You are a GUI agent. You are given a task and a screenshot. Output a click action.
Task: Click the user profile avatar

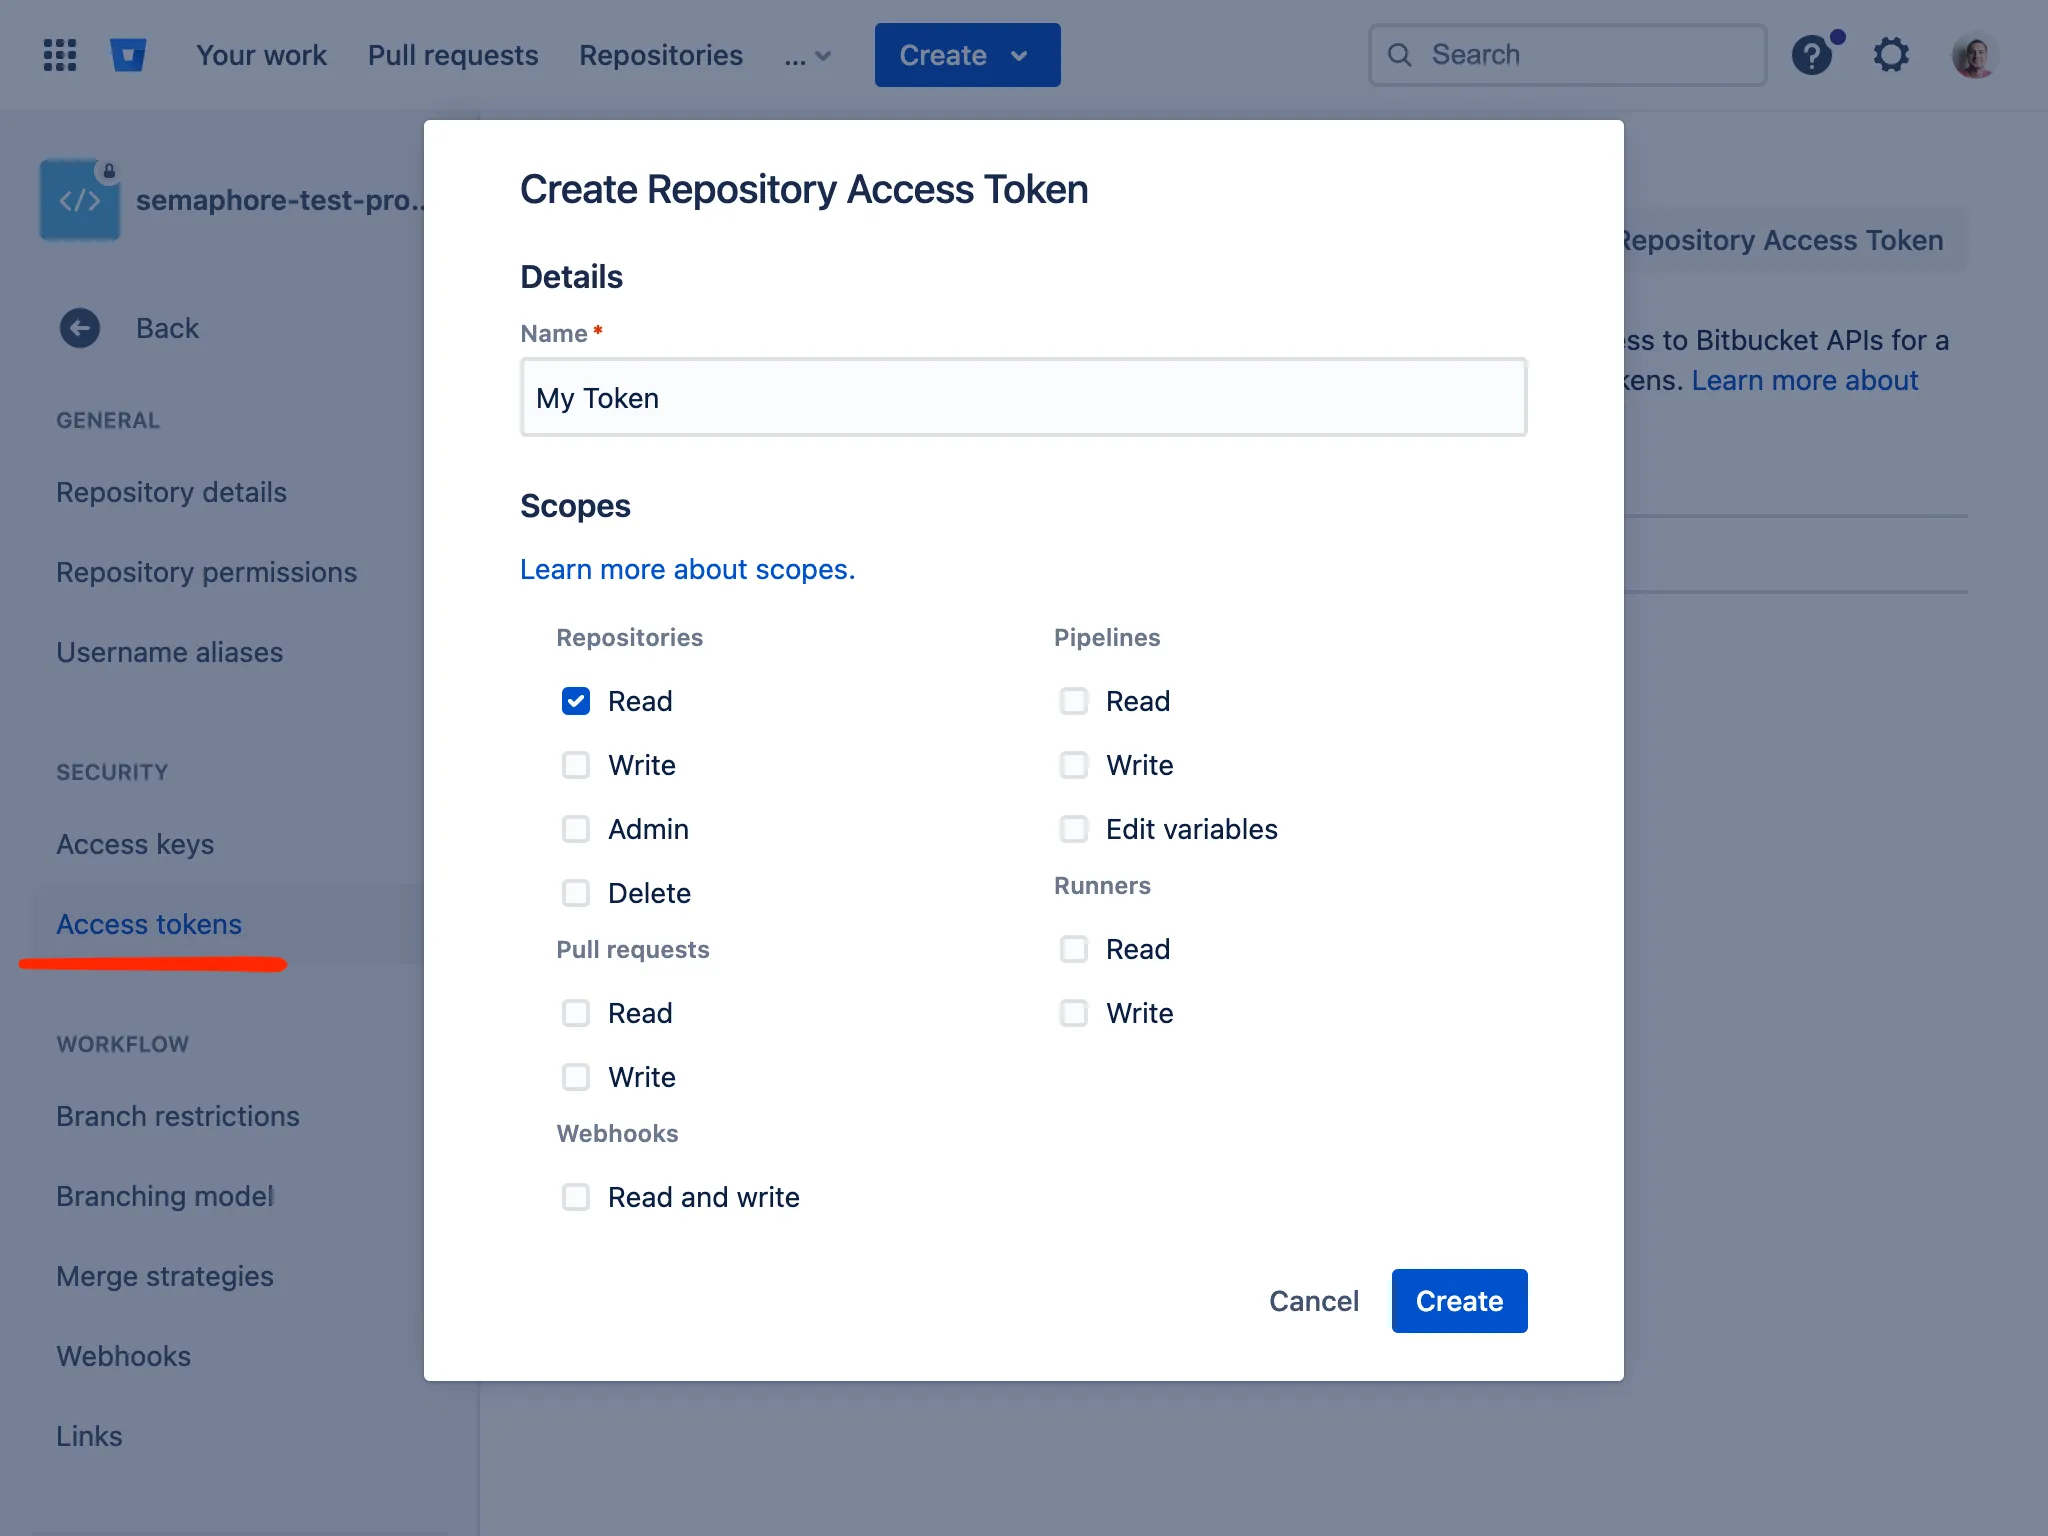[x=1974, y=55]
